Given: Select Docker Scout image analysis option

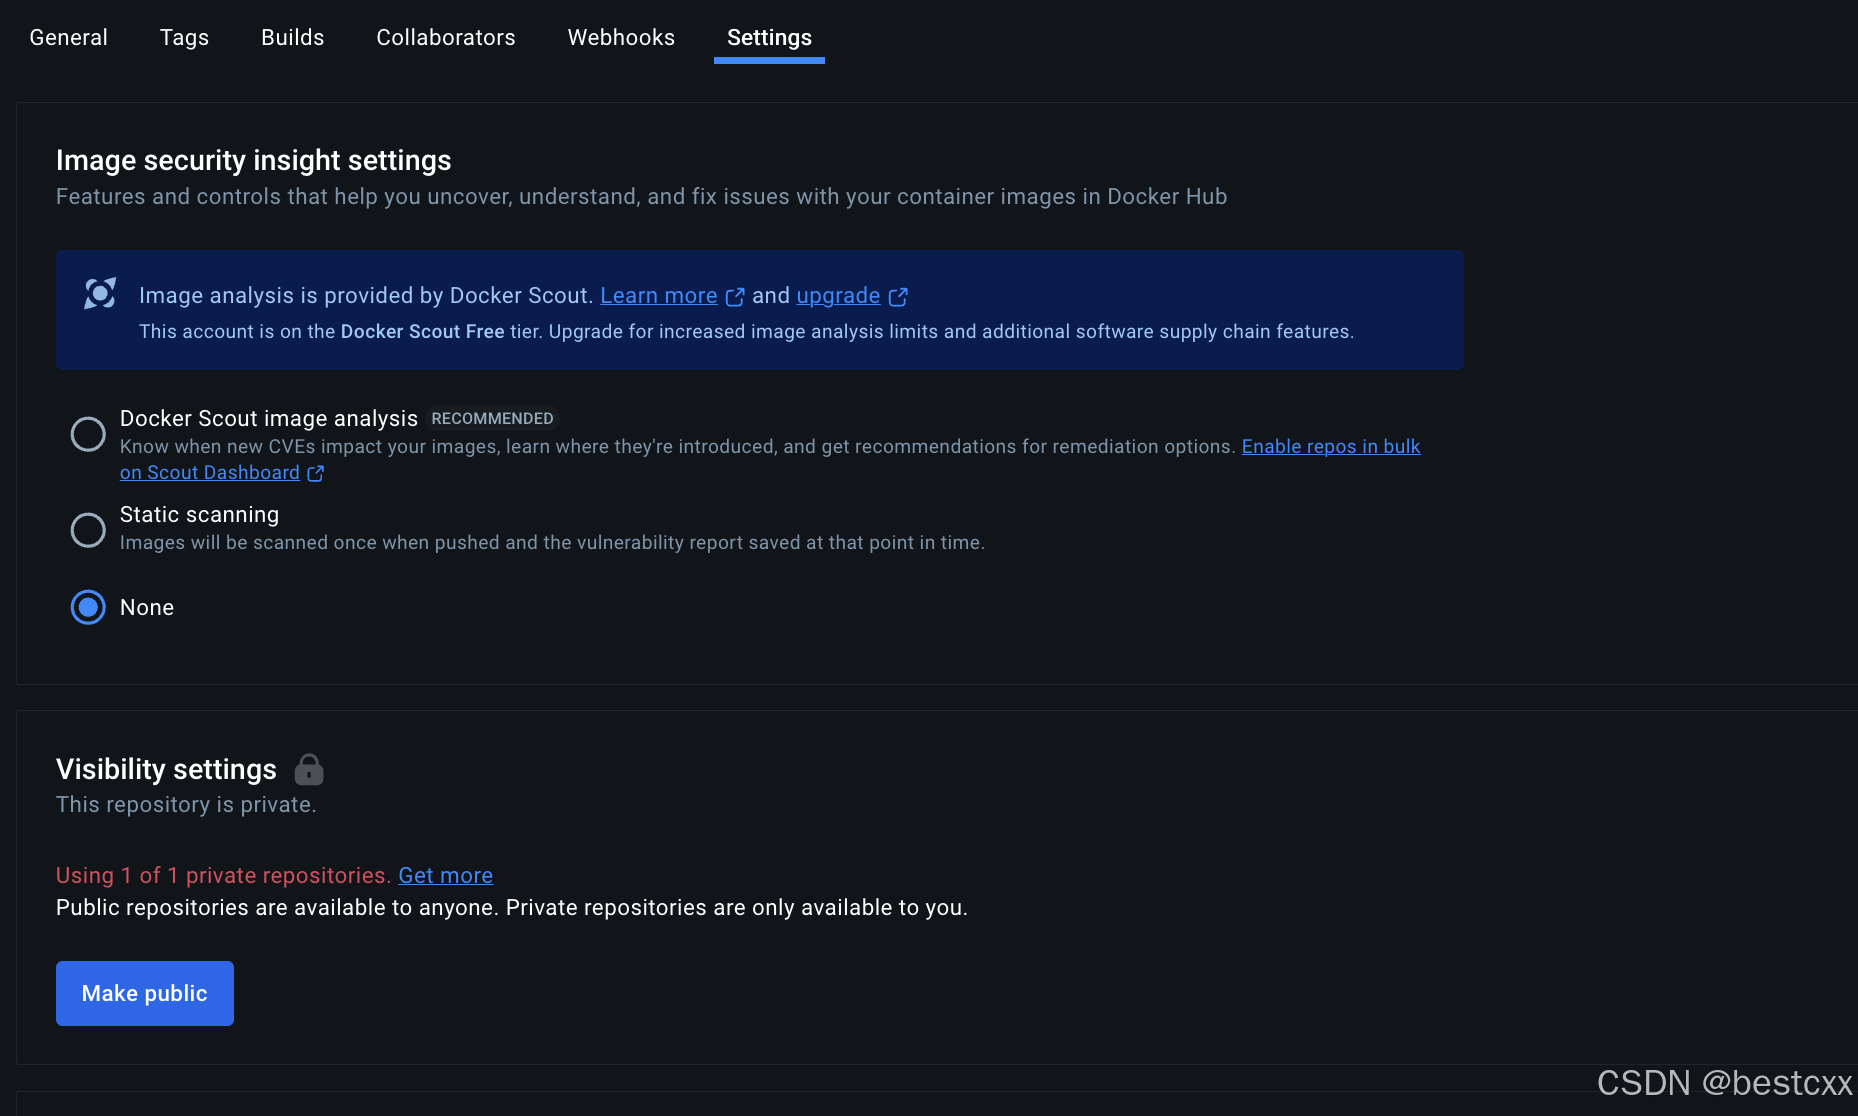Looking at the screenshot, I should [x=88, y=434].
